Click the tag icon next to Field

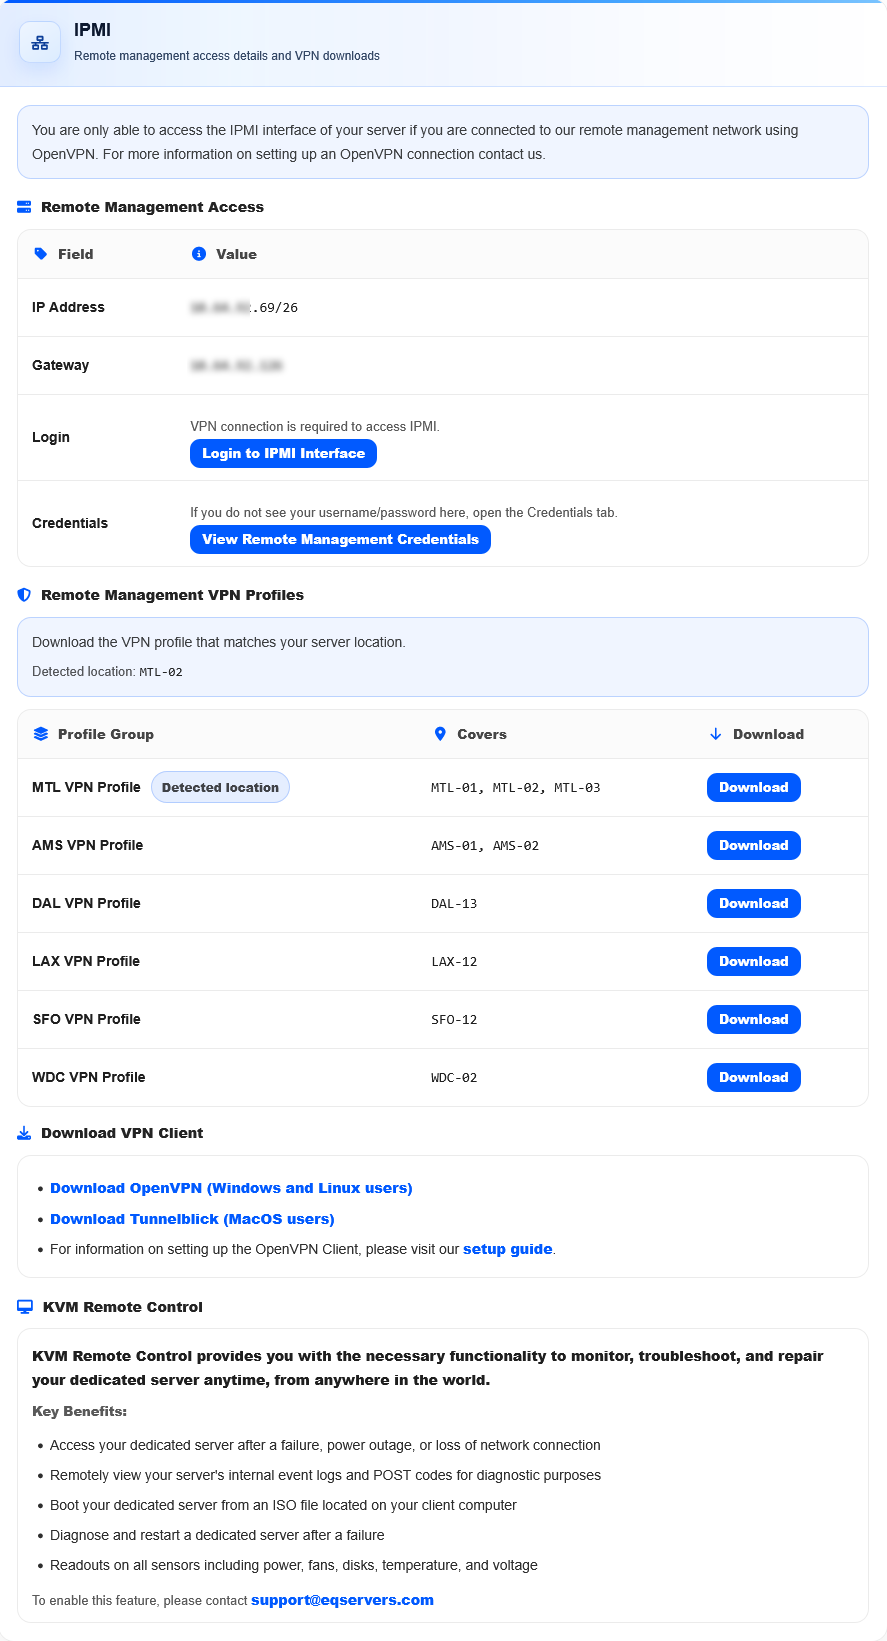point(41,254)
